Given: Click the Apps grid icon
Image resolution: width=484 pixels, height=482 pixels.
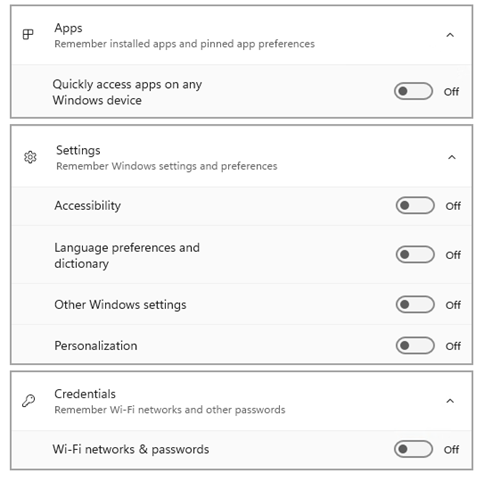Looking at the screenshot, I should point(28,34).
